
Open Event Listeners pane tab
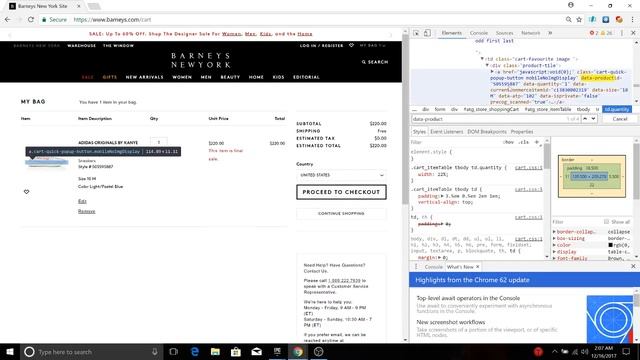coord(447,132)
